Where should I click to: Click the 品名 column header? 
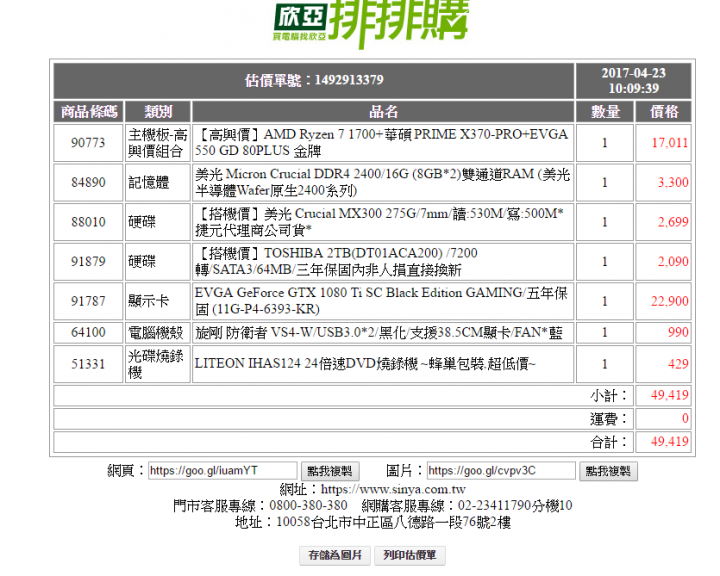(x=383, y=112)
